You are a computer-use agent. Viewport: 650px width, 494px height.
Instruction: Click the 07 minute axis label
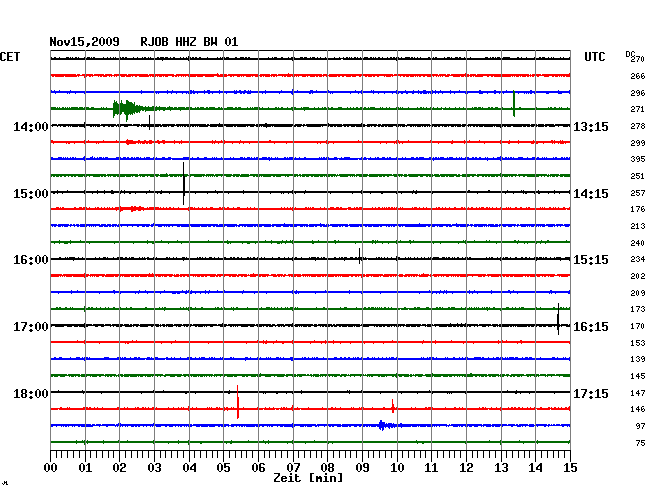293,467
